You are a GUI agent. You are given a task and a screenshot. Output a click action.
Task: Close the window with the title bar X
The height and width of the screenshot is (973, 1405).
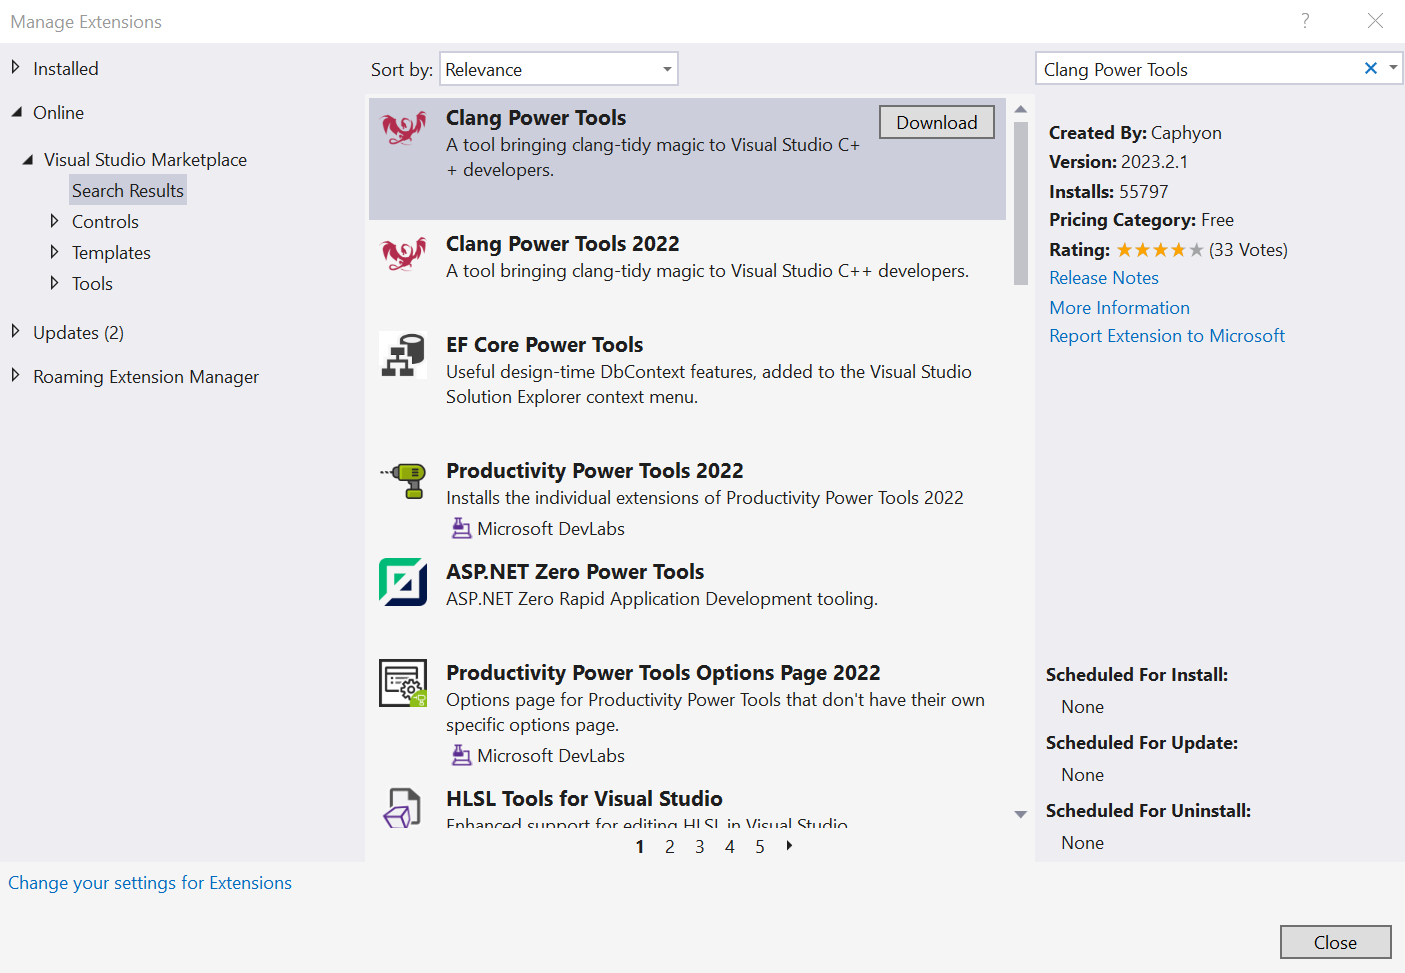pyautogui.click(x=1375, y=21)
